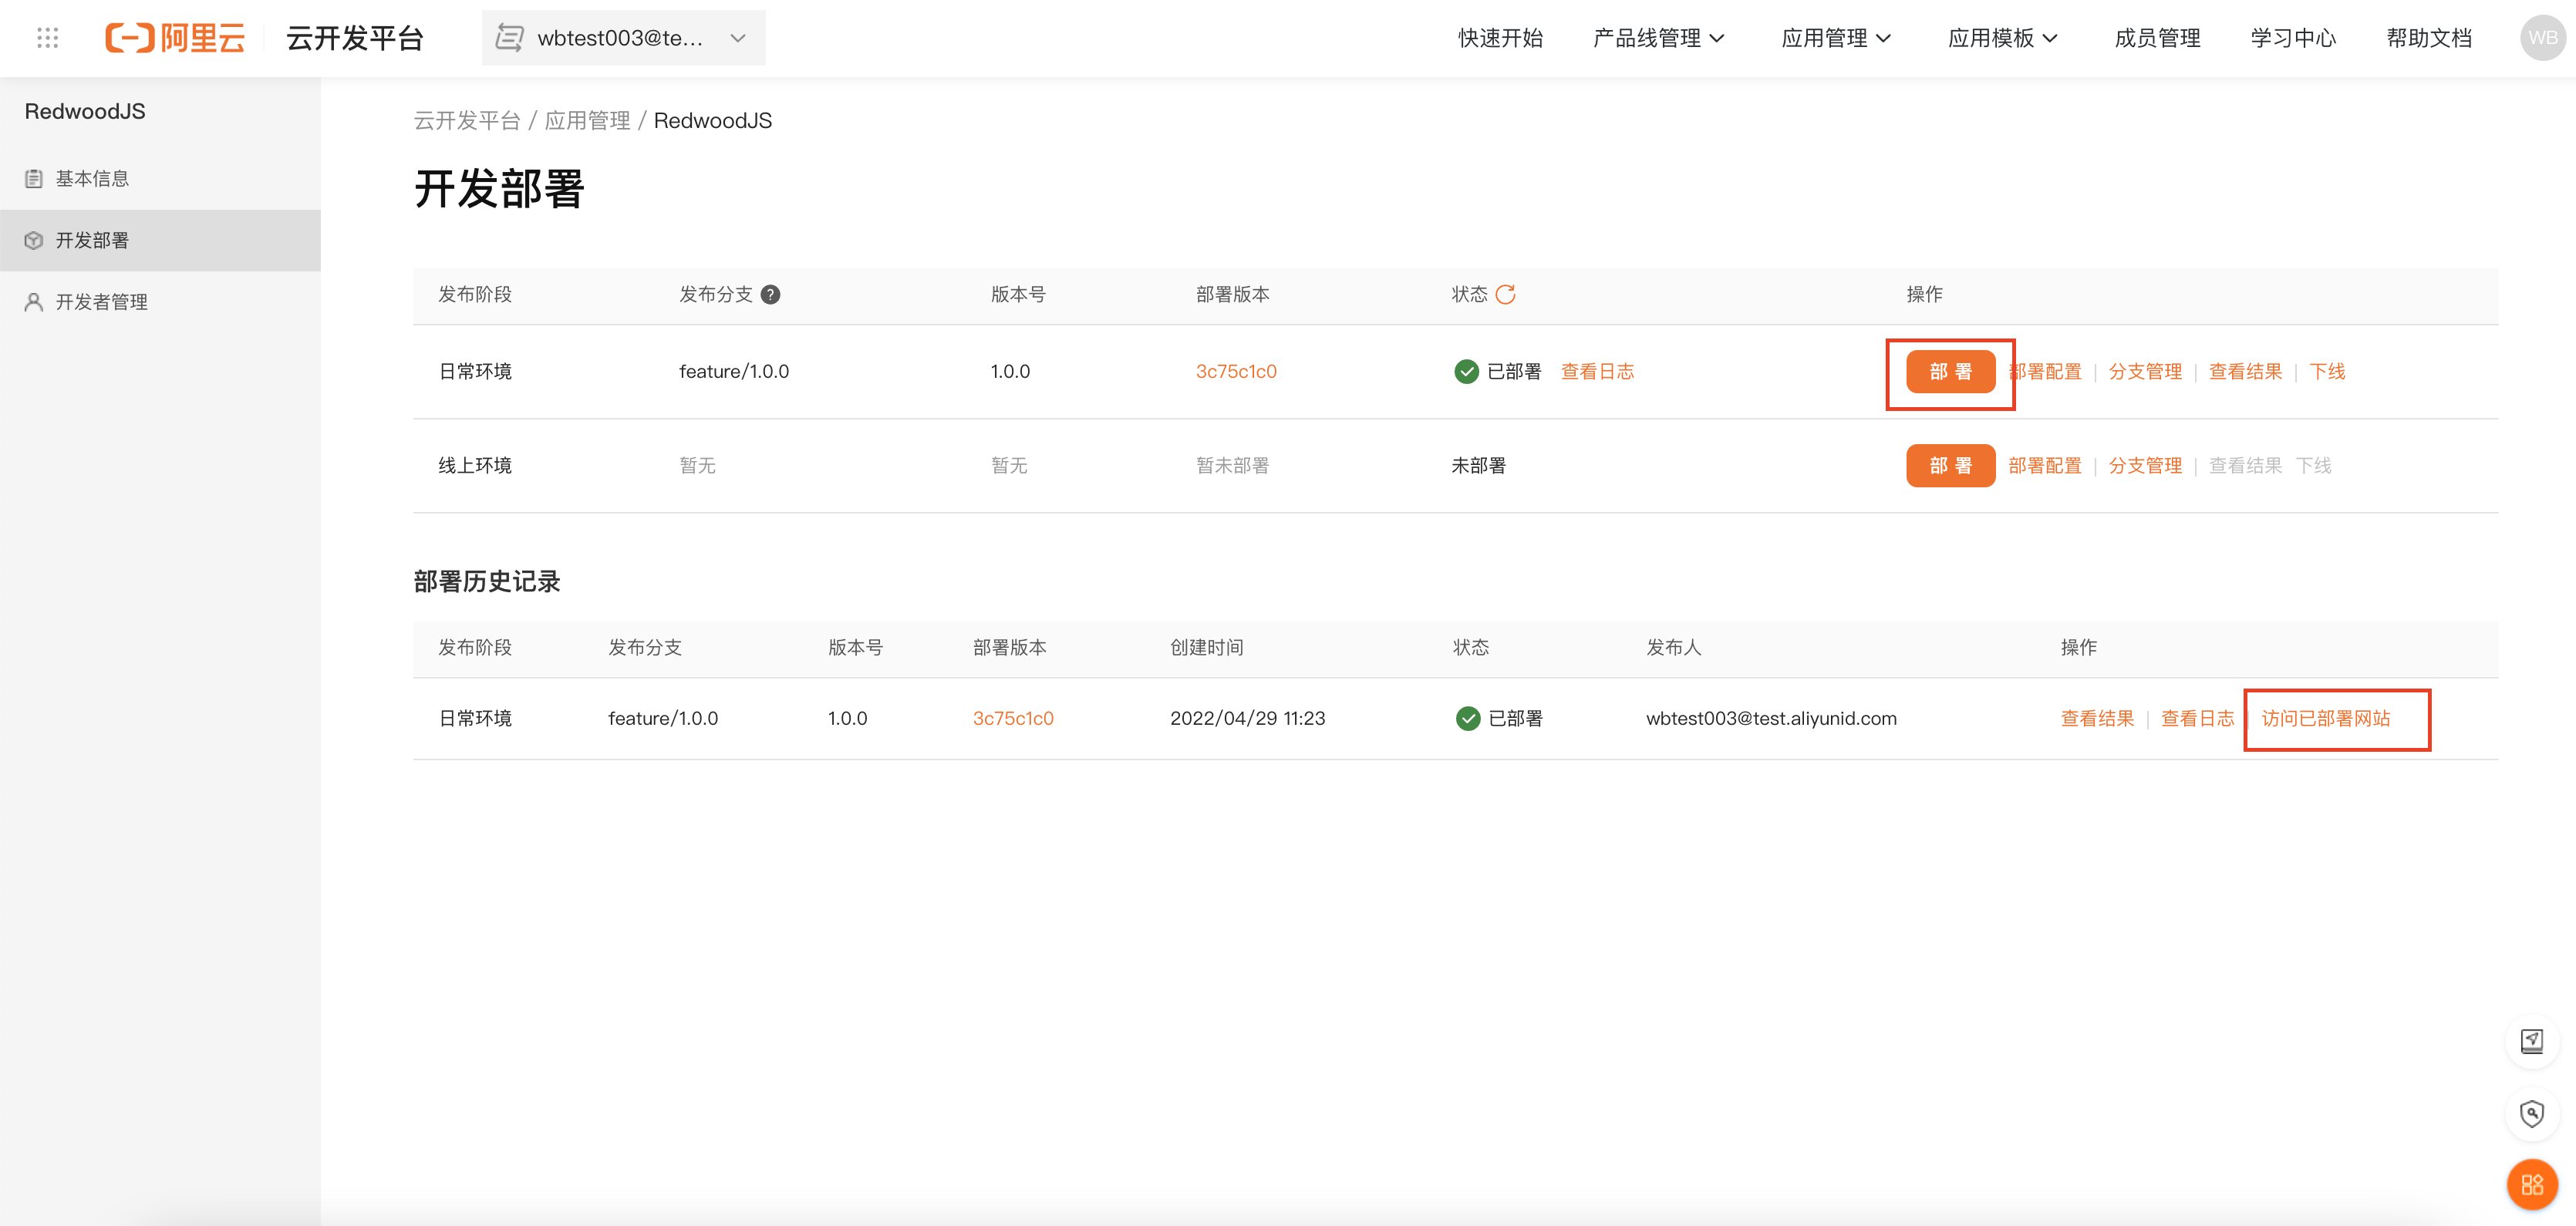Click 访问已部署网站 link in history
This screenshot has height=1226, width=2576.
pos(2325,718)
